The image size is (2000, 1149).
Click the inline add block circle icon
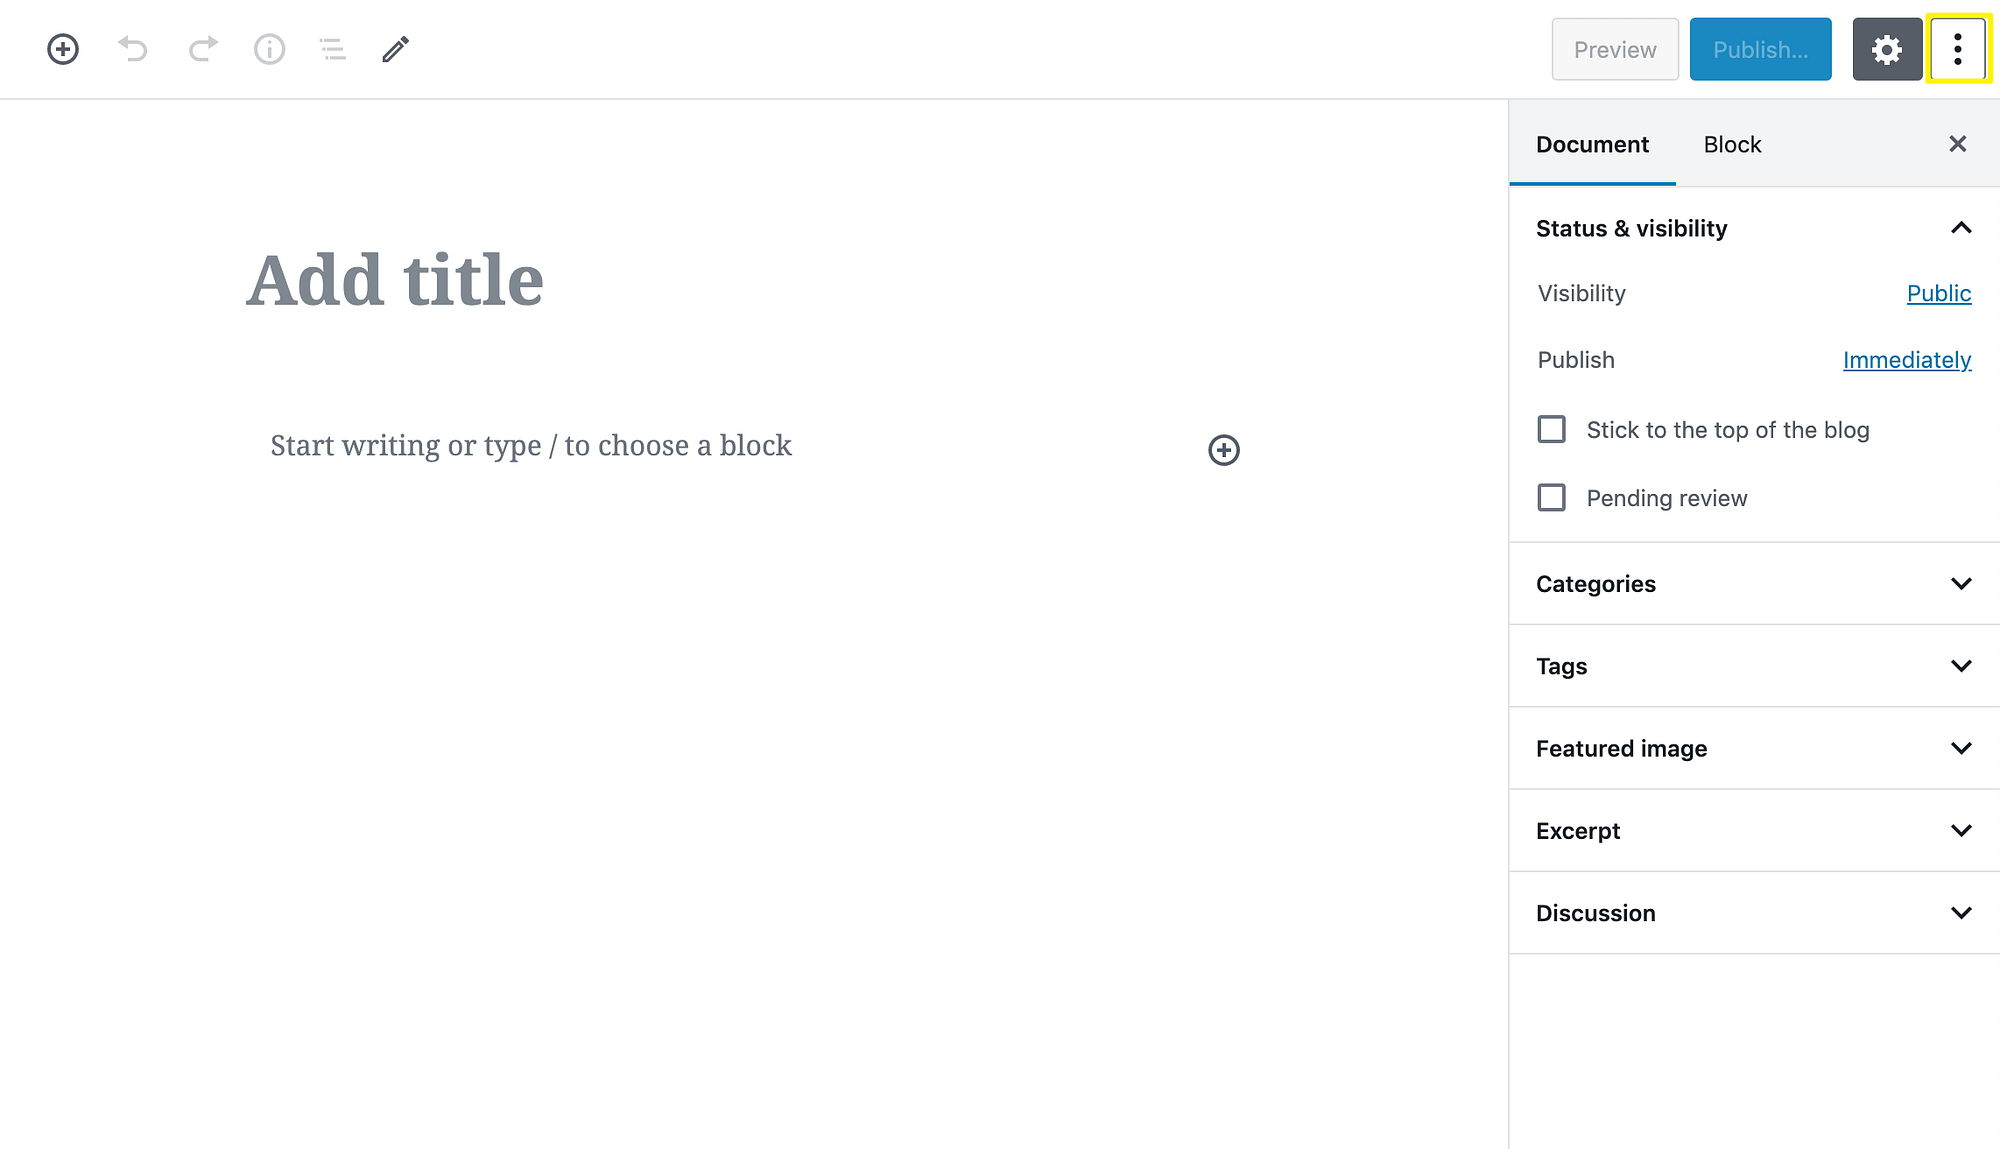[x=1224, y=450]
